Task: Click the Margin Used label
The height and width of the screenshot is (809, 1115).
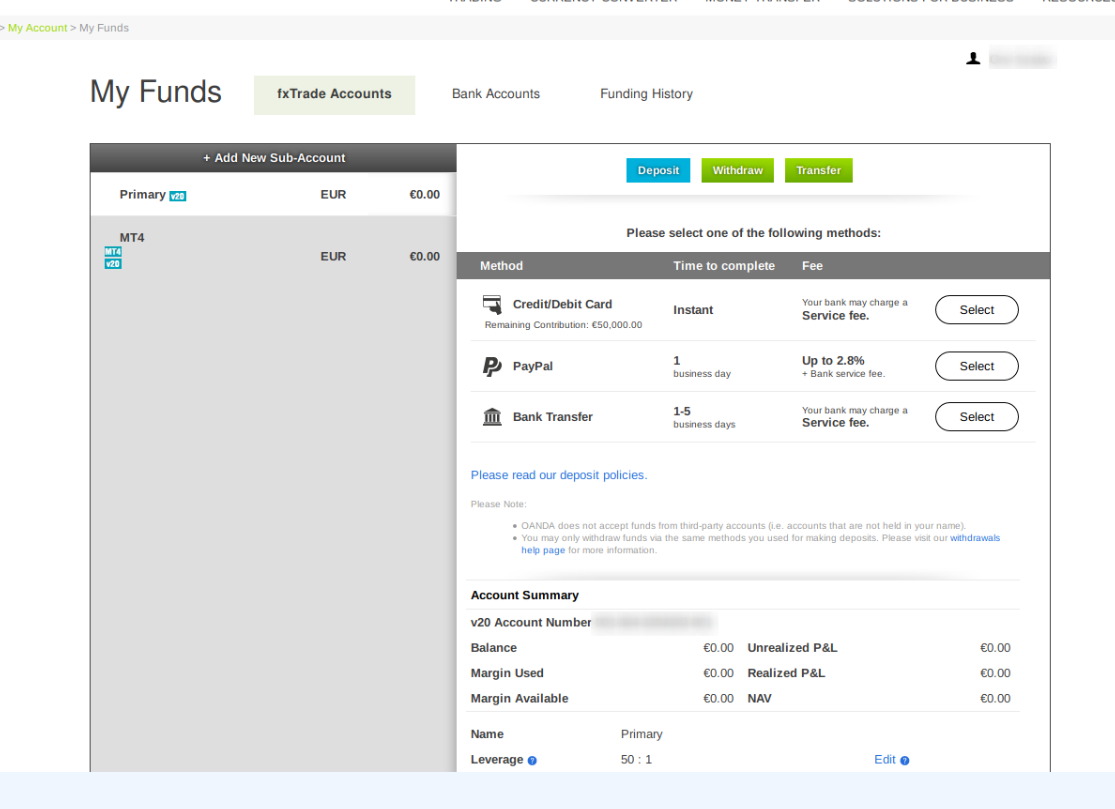Action: [507, 673]
